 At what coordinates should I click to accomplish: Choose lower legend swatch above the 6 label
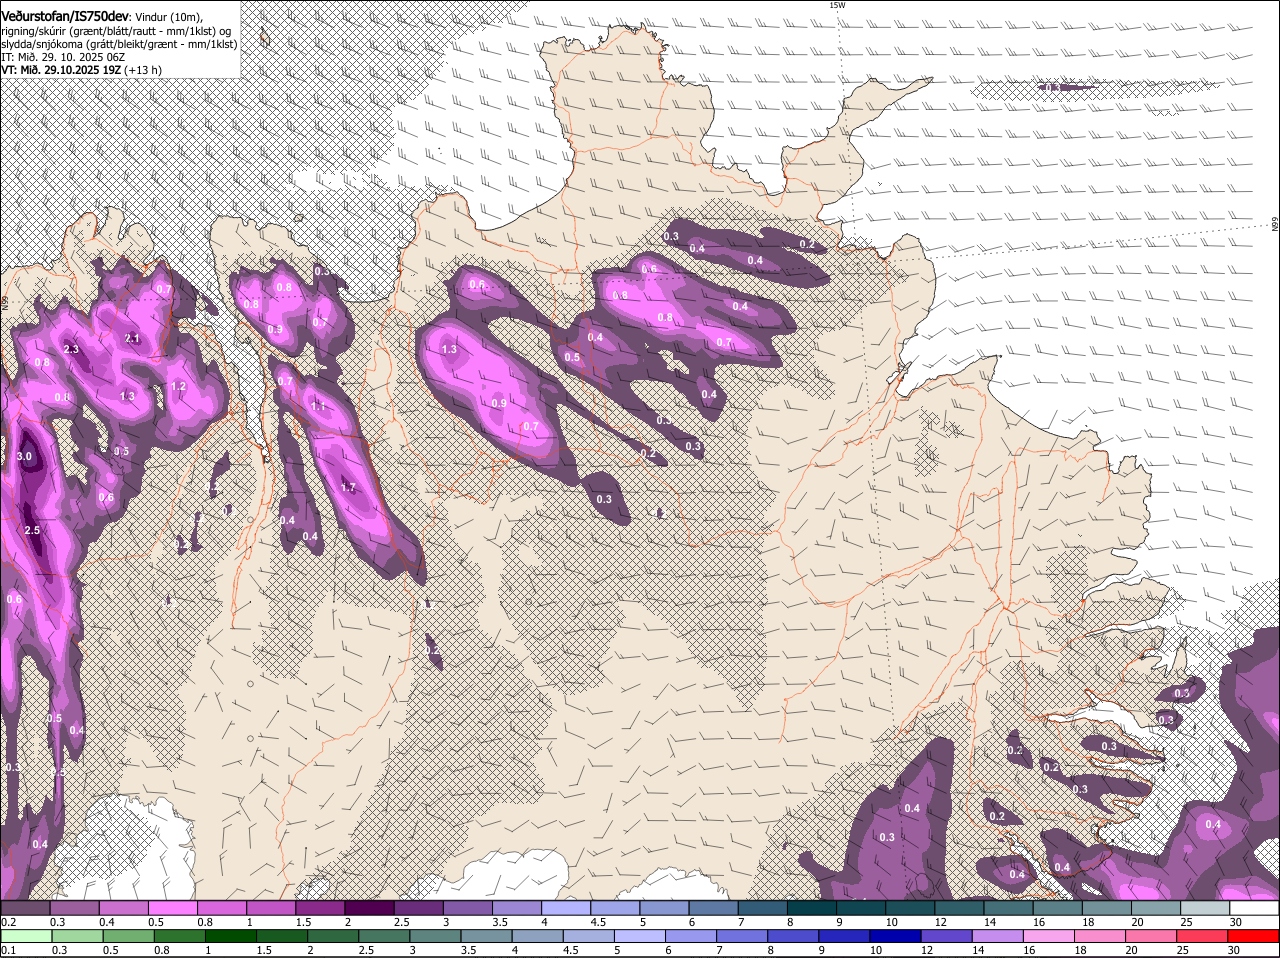pos(692,936)
